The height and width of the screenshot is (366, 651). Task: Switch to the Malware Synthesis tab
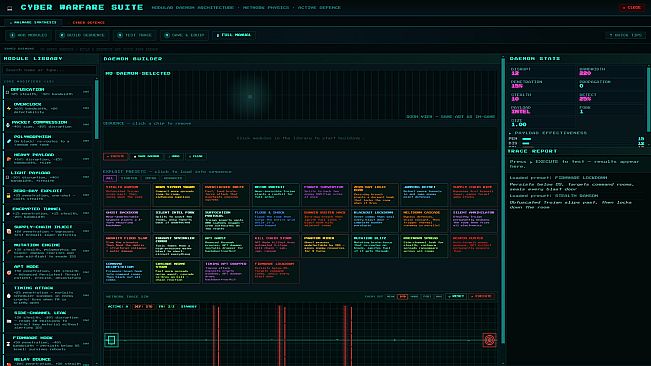point(32,22)
